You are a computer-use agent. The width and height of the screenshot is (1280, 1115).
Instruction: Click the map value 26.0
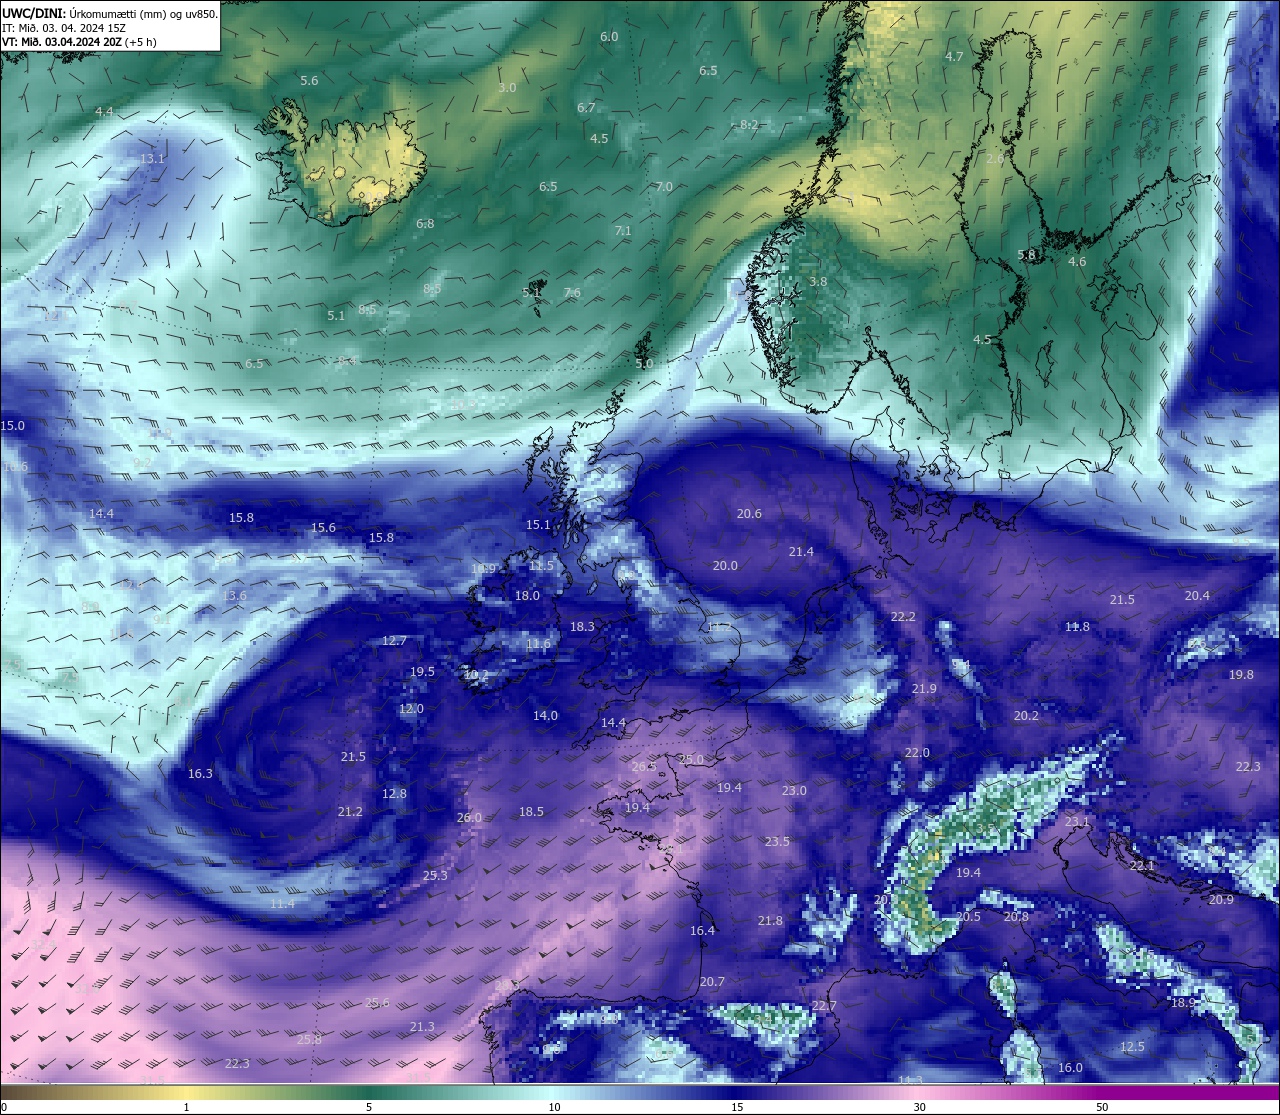click(469, 817)
